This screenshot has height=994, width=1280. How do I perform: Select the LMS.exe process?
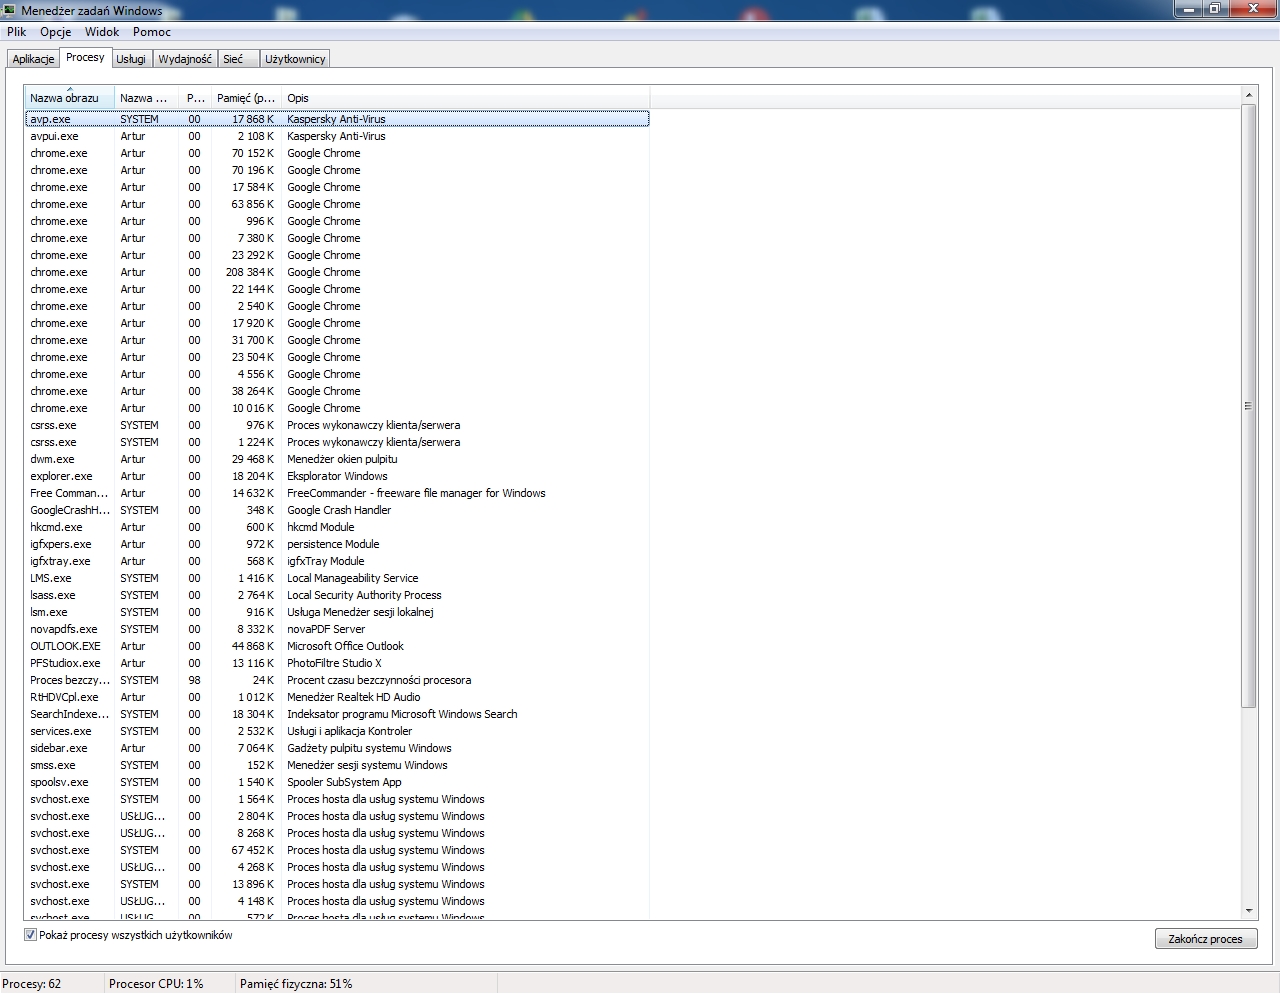[337, 578]
